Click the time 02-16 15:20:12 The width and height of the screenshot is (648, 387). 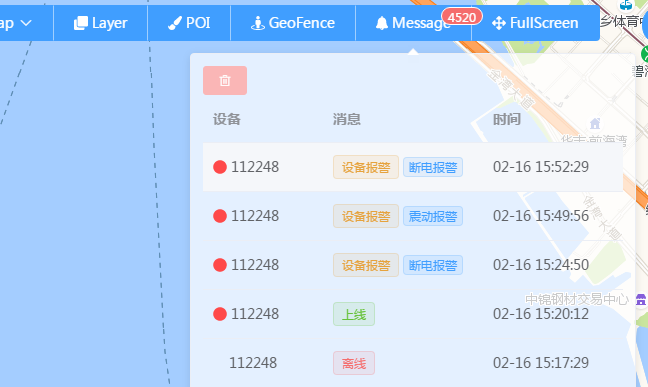click(x=541, y=314)
